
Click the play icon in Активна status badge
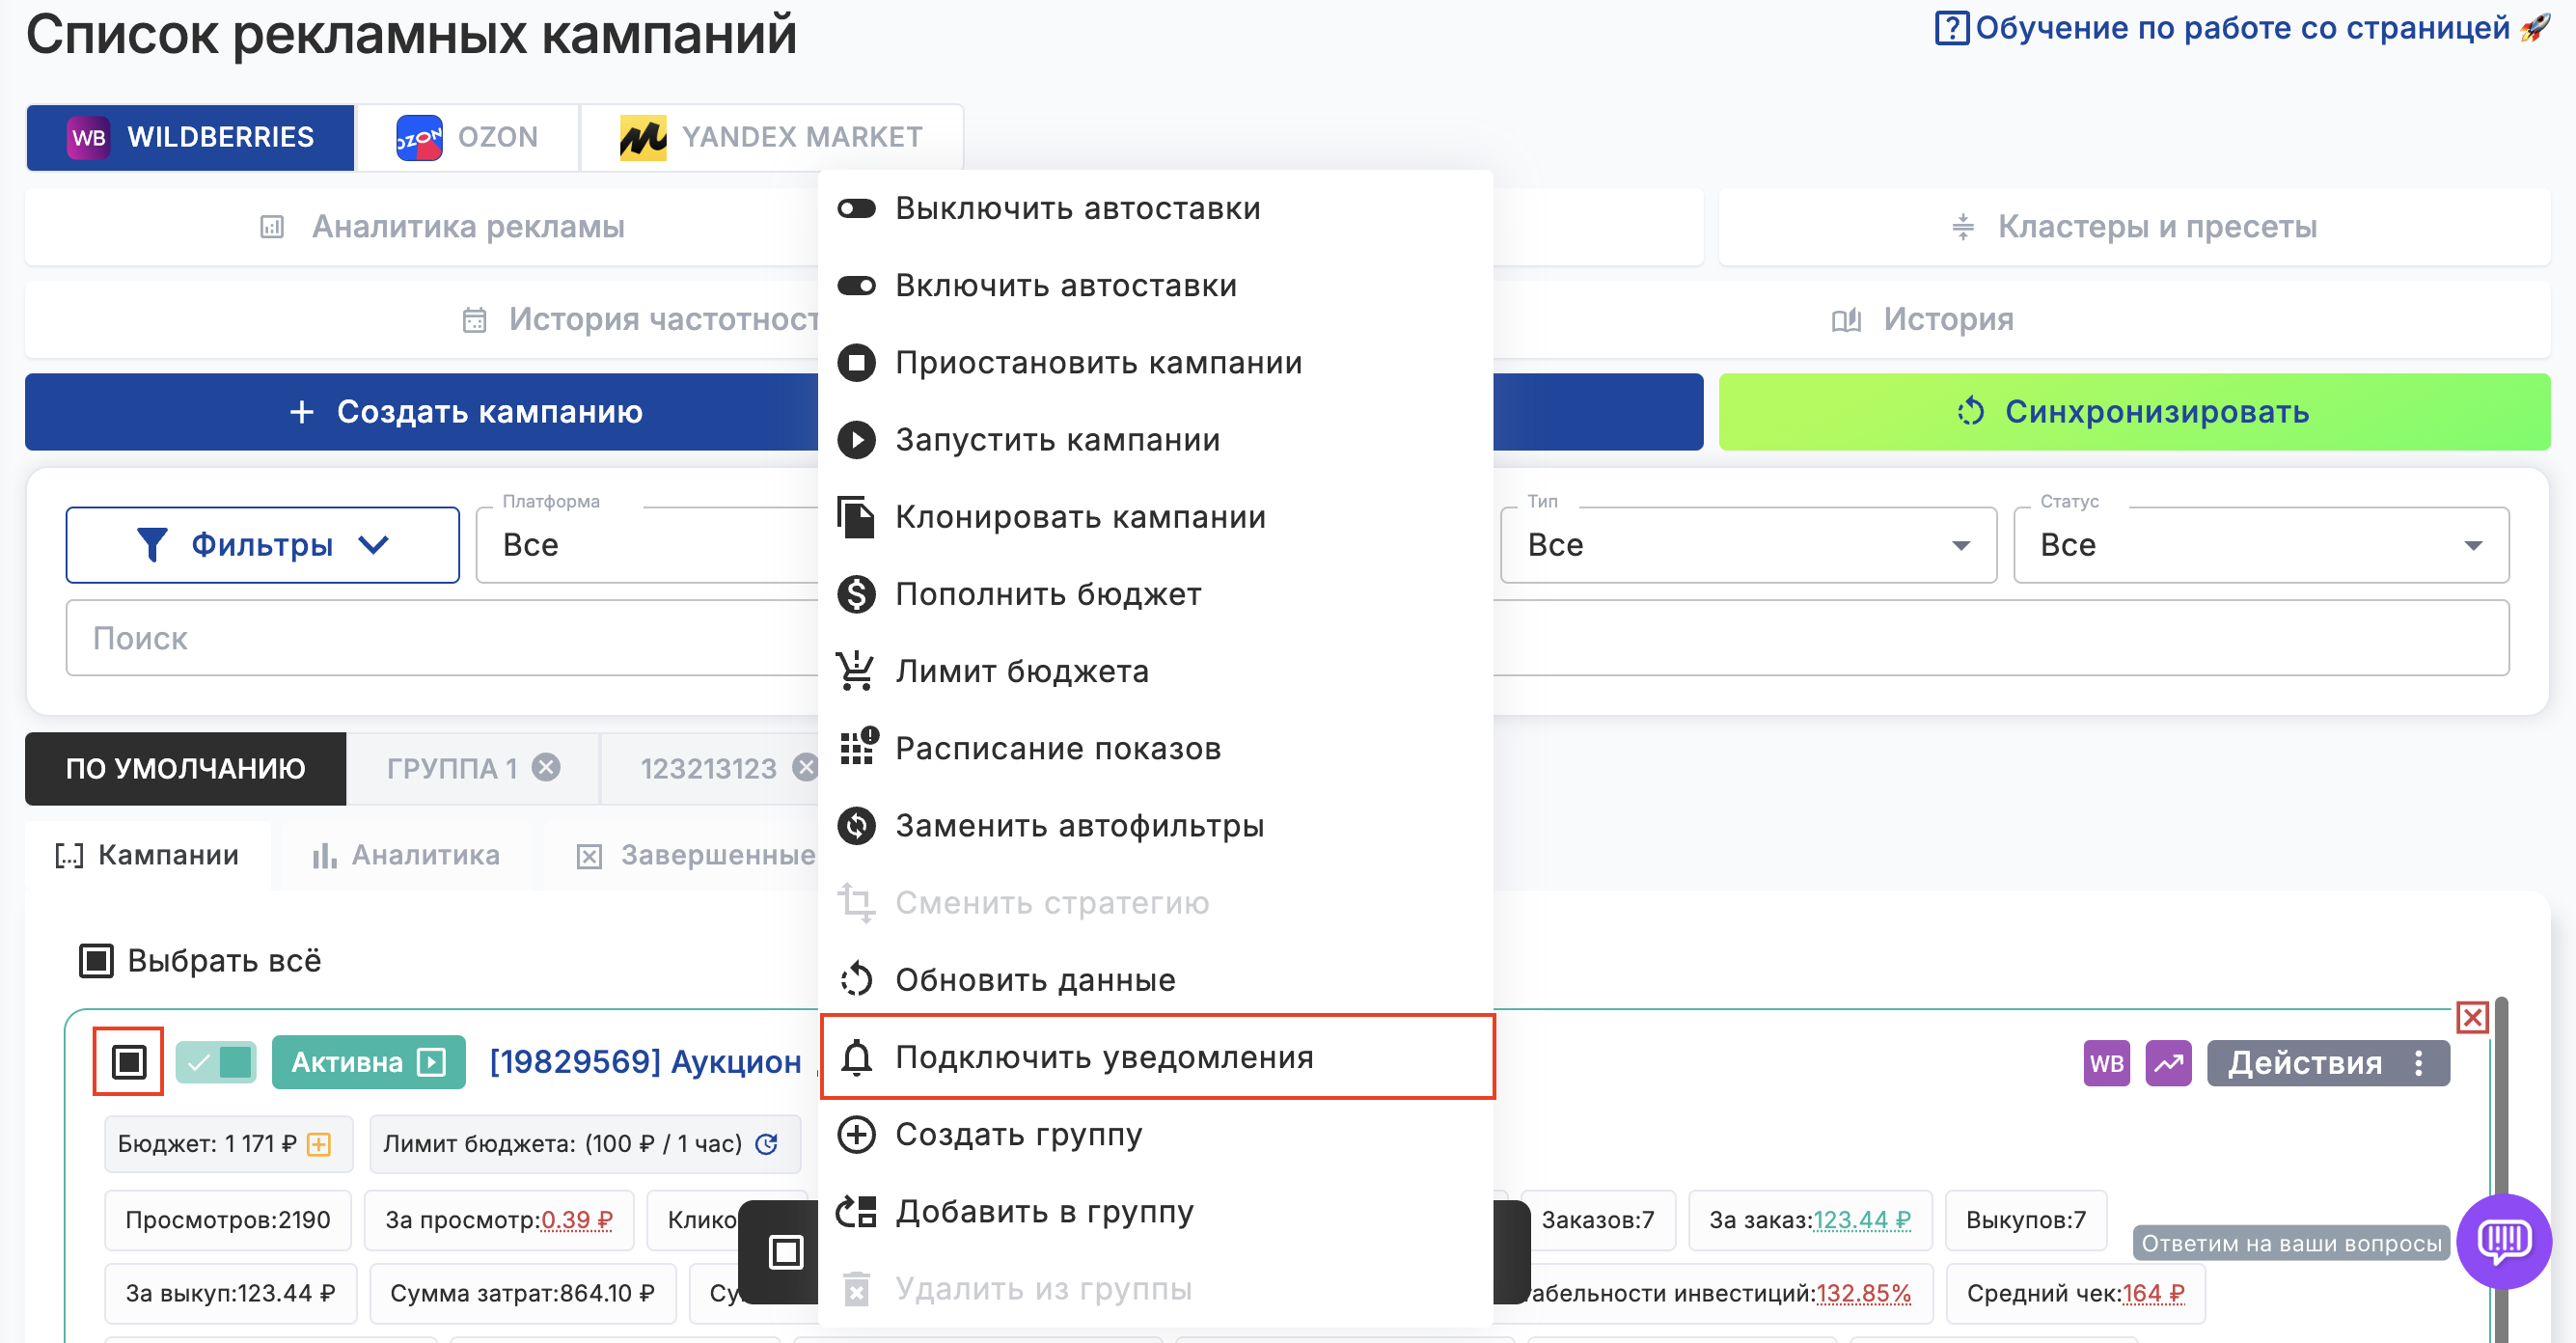click(432, 1062)
